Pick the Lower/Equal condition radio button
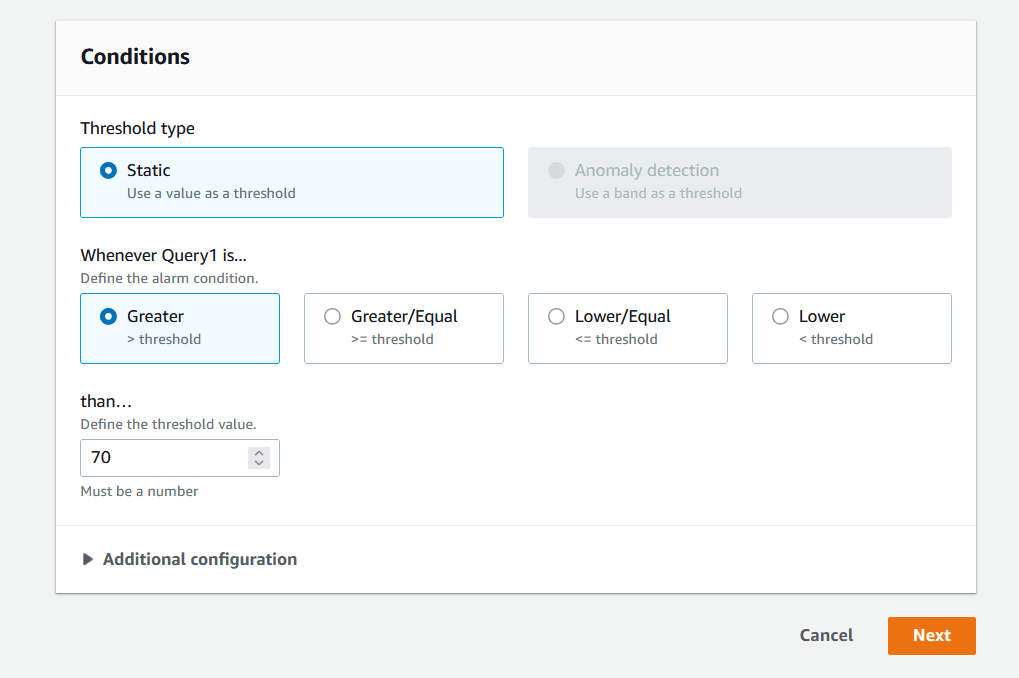 pos(557,317)
